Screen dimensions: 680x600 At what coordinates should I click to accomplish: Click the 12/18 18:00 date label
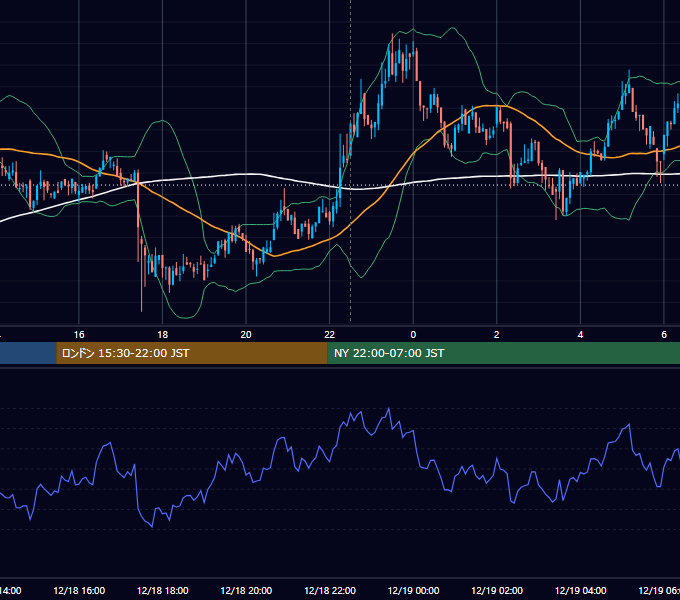click(163, 590)
